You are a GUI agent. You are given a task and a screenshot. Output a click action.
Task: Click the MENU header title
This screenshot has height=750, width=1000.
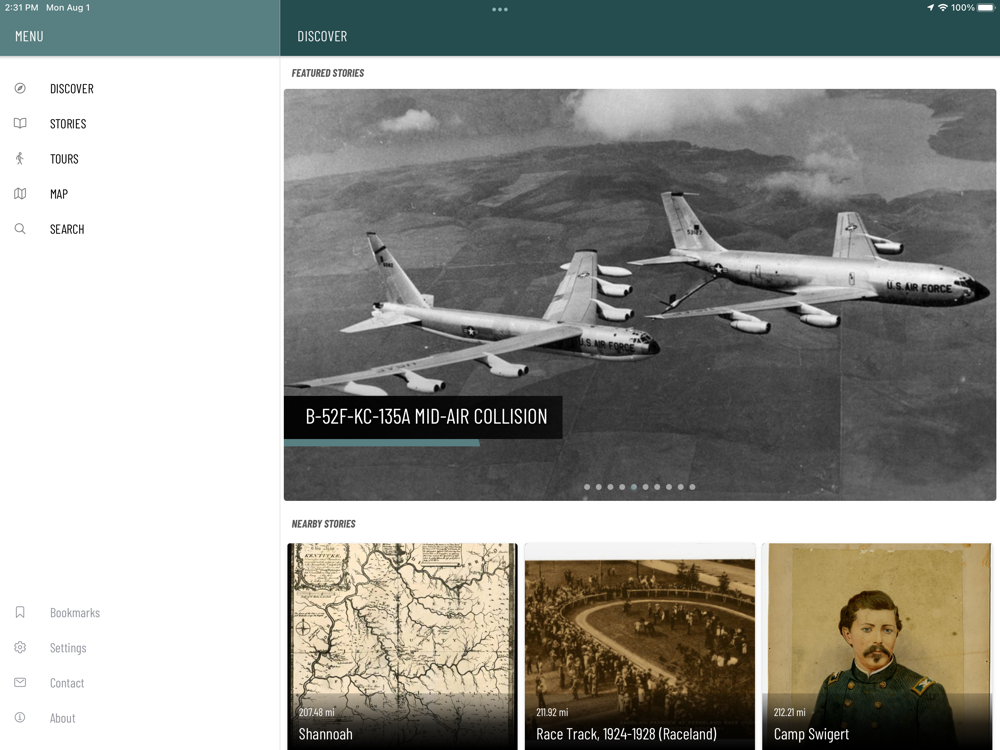(x=29, y=36)
